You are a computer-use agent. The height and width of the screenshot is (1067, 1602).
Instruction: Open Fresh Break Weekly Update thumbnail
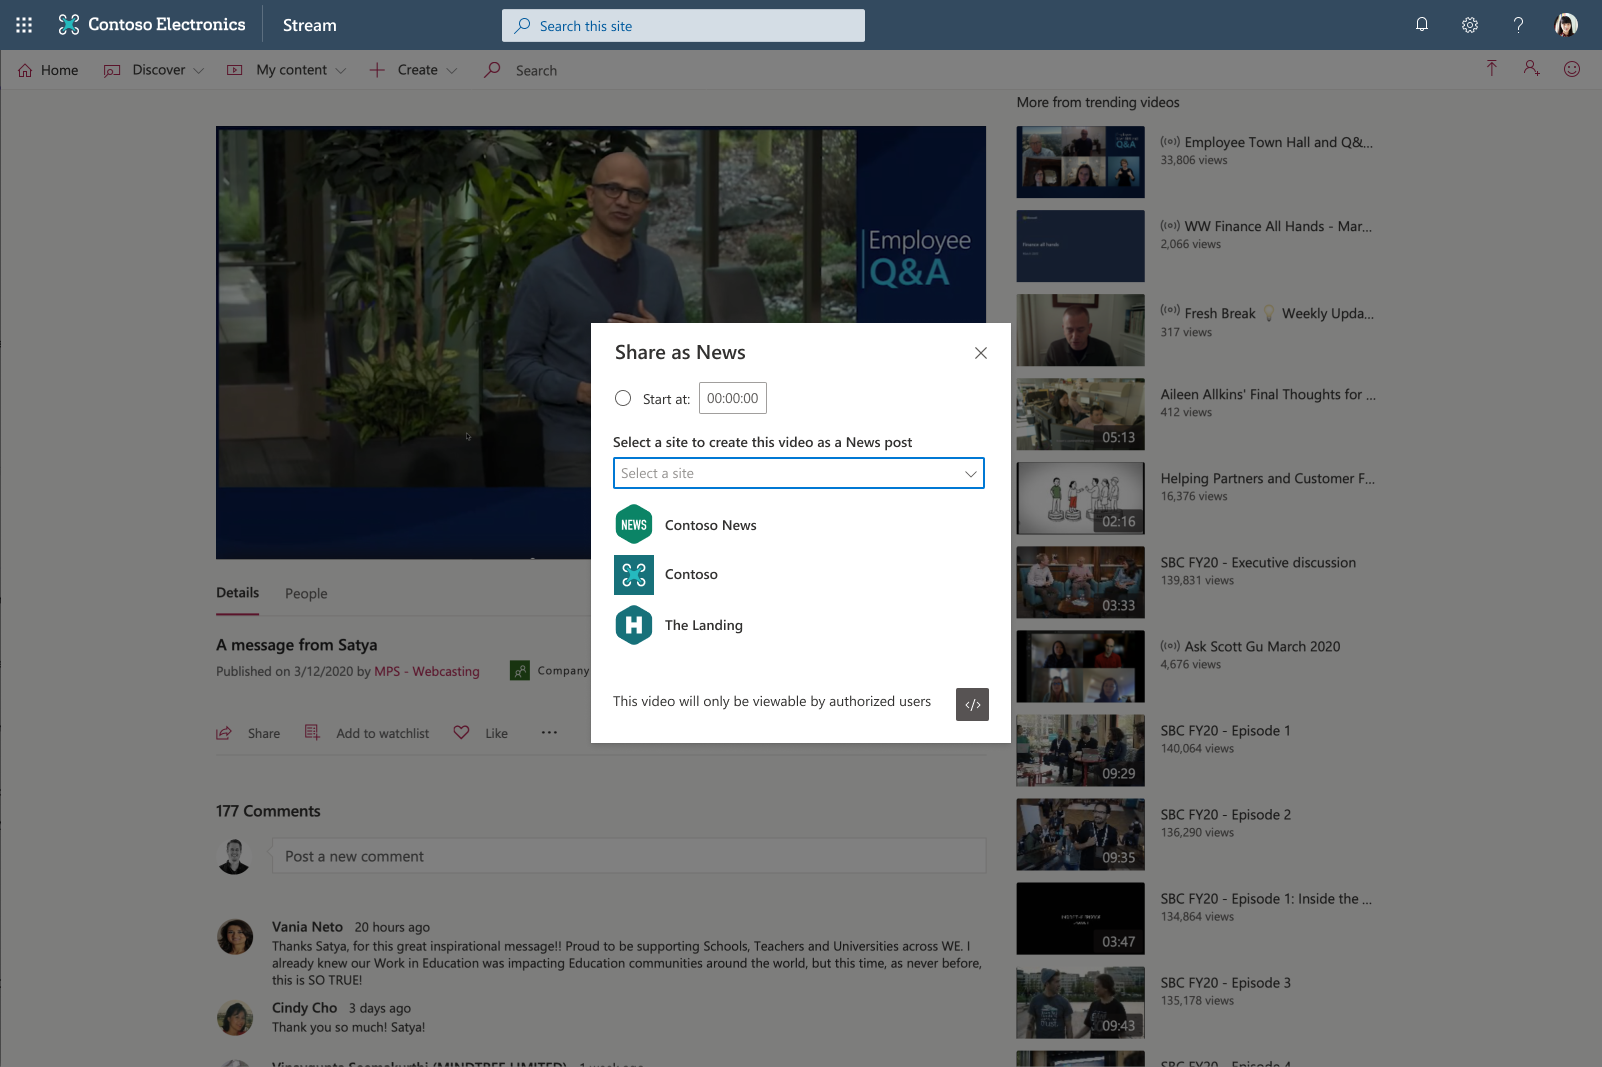(x=1081, y=330)
